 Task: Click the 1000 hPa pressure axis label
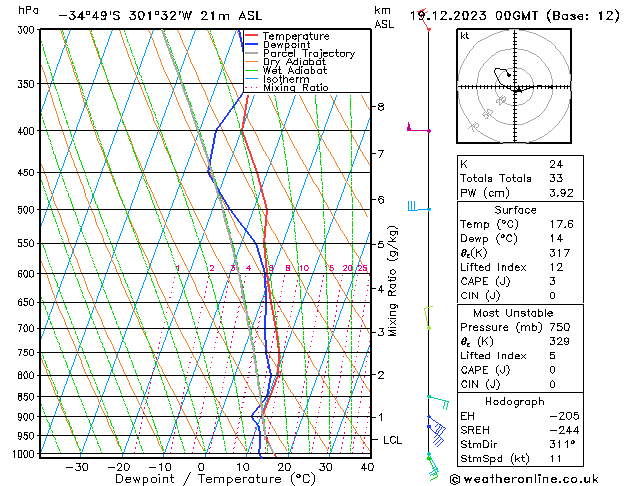point(24,454)
